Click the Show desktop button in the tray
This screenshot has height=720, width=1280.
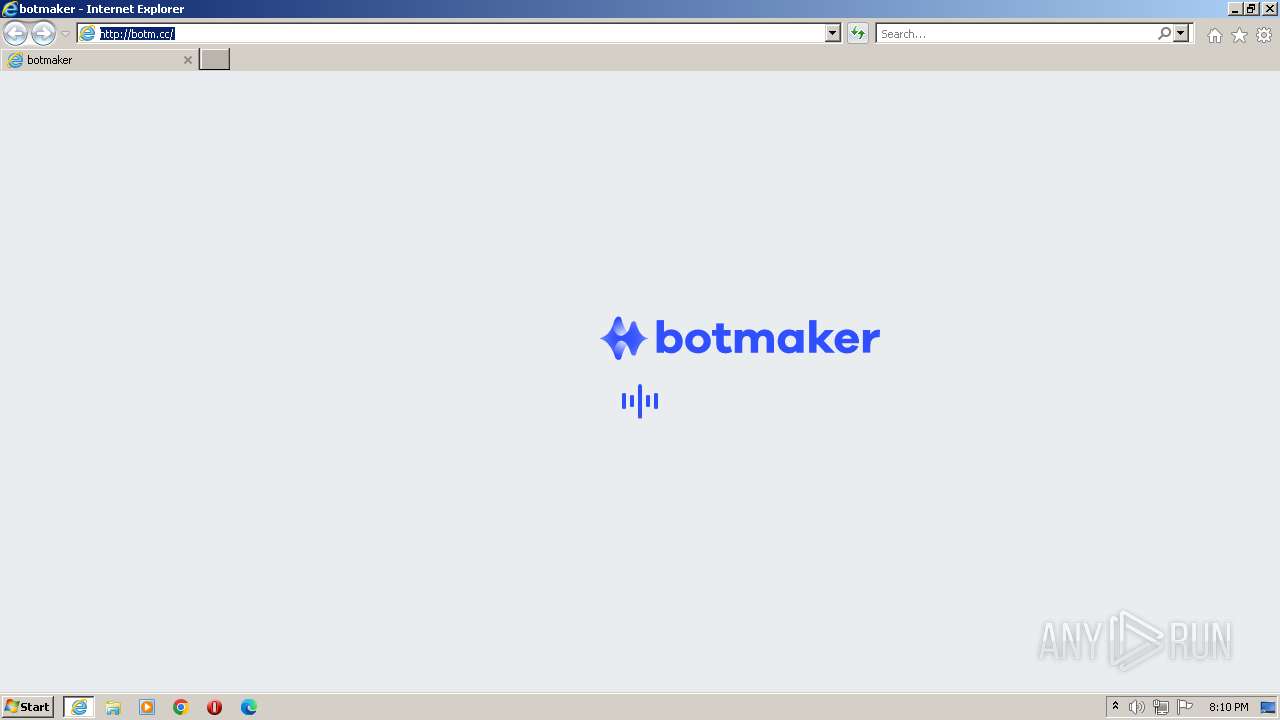point(1268,707)
